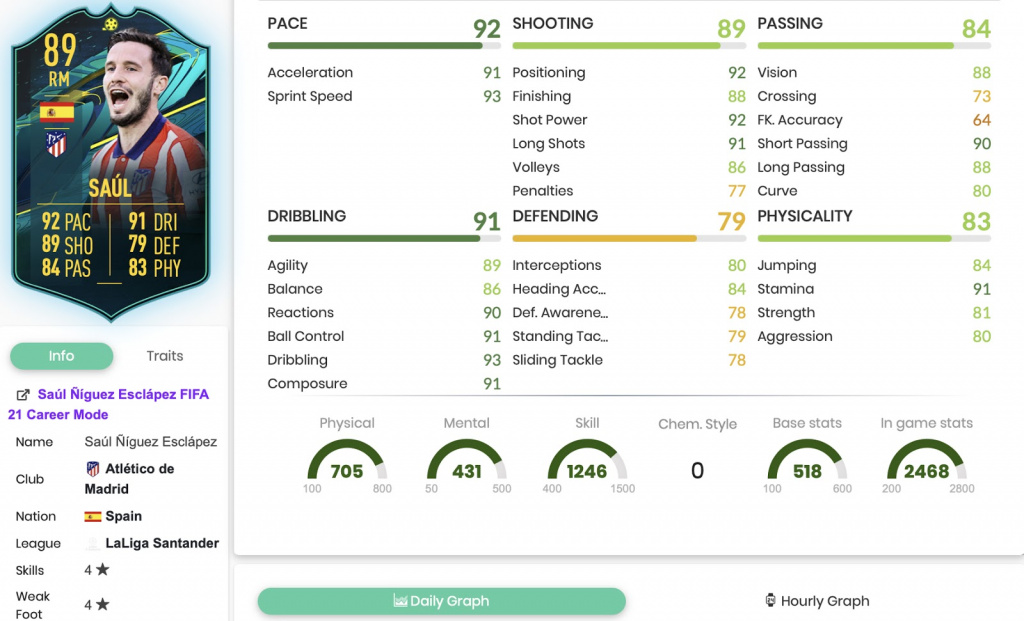Click the Weak Foot star icon

103,604
